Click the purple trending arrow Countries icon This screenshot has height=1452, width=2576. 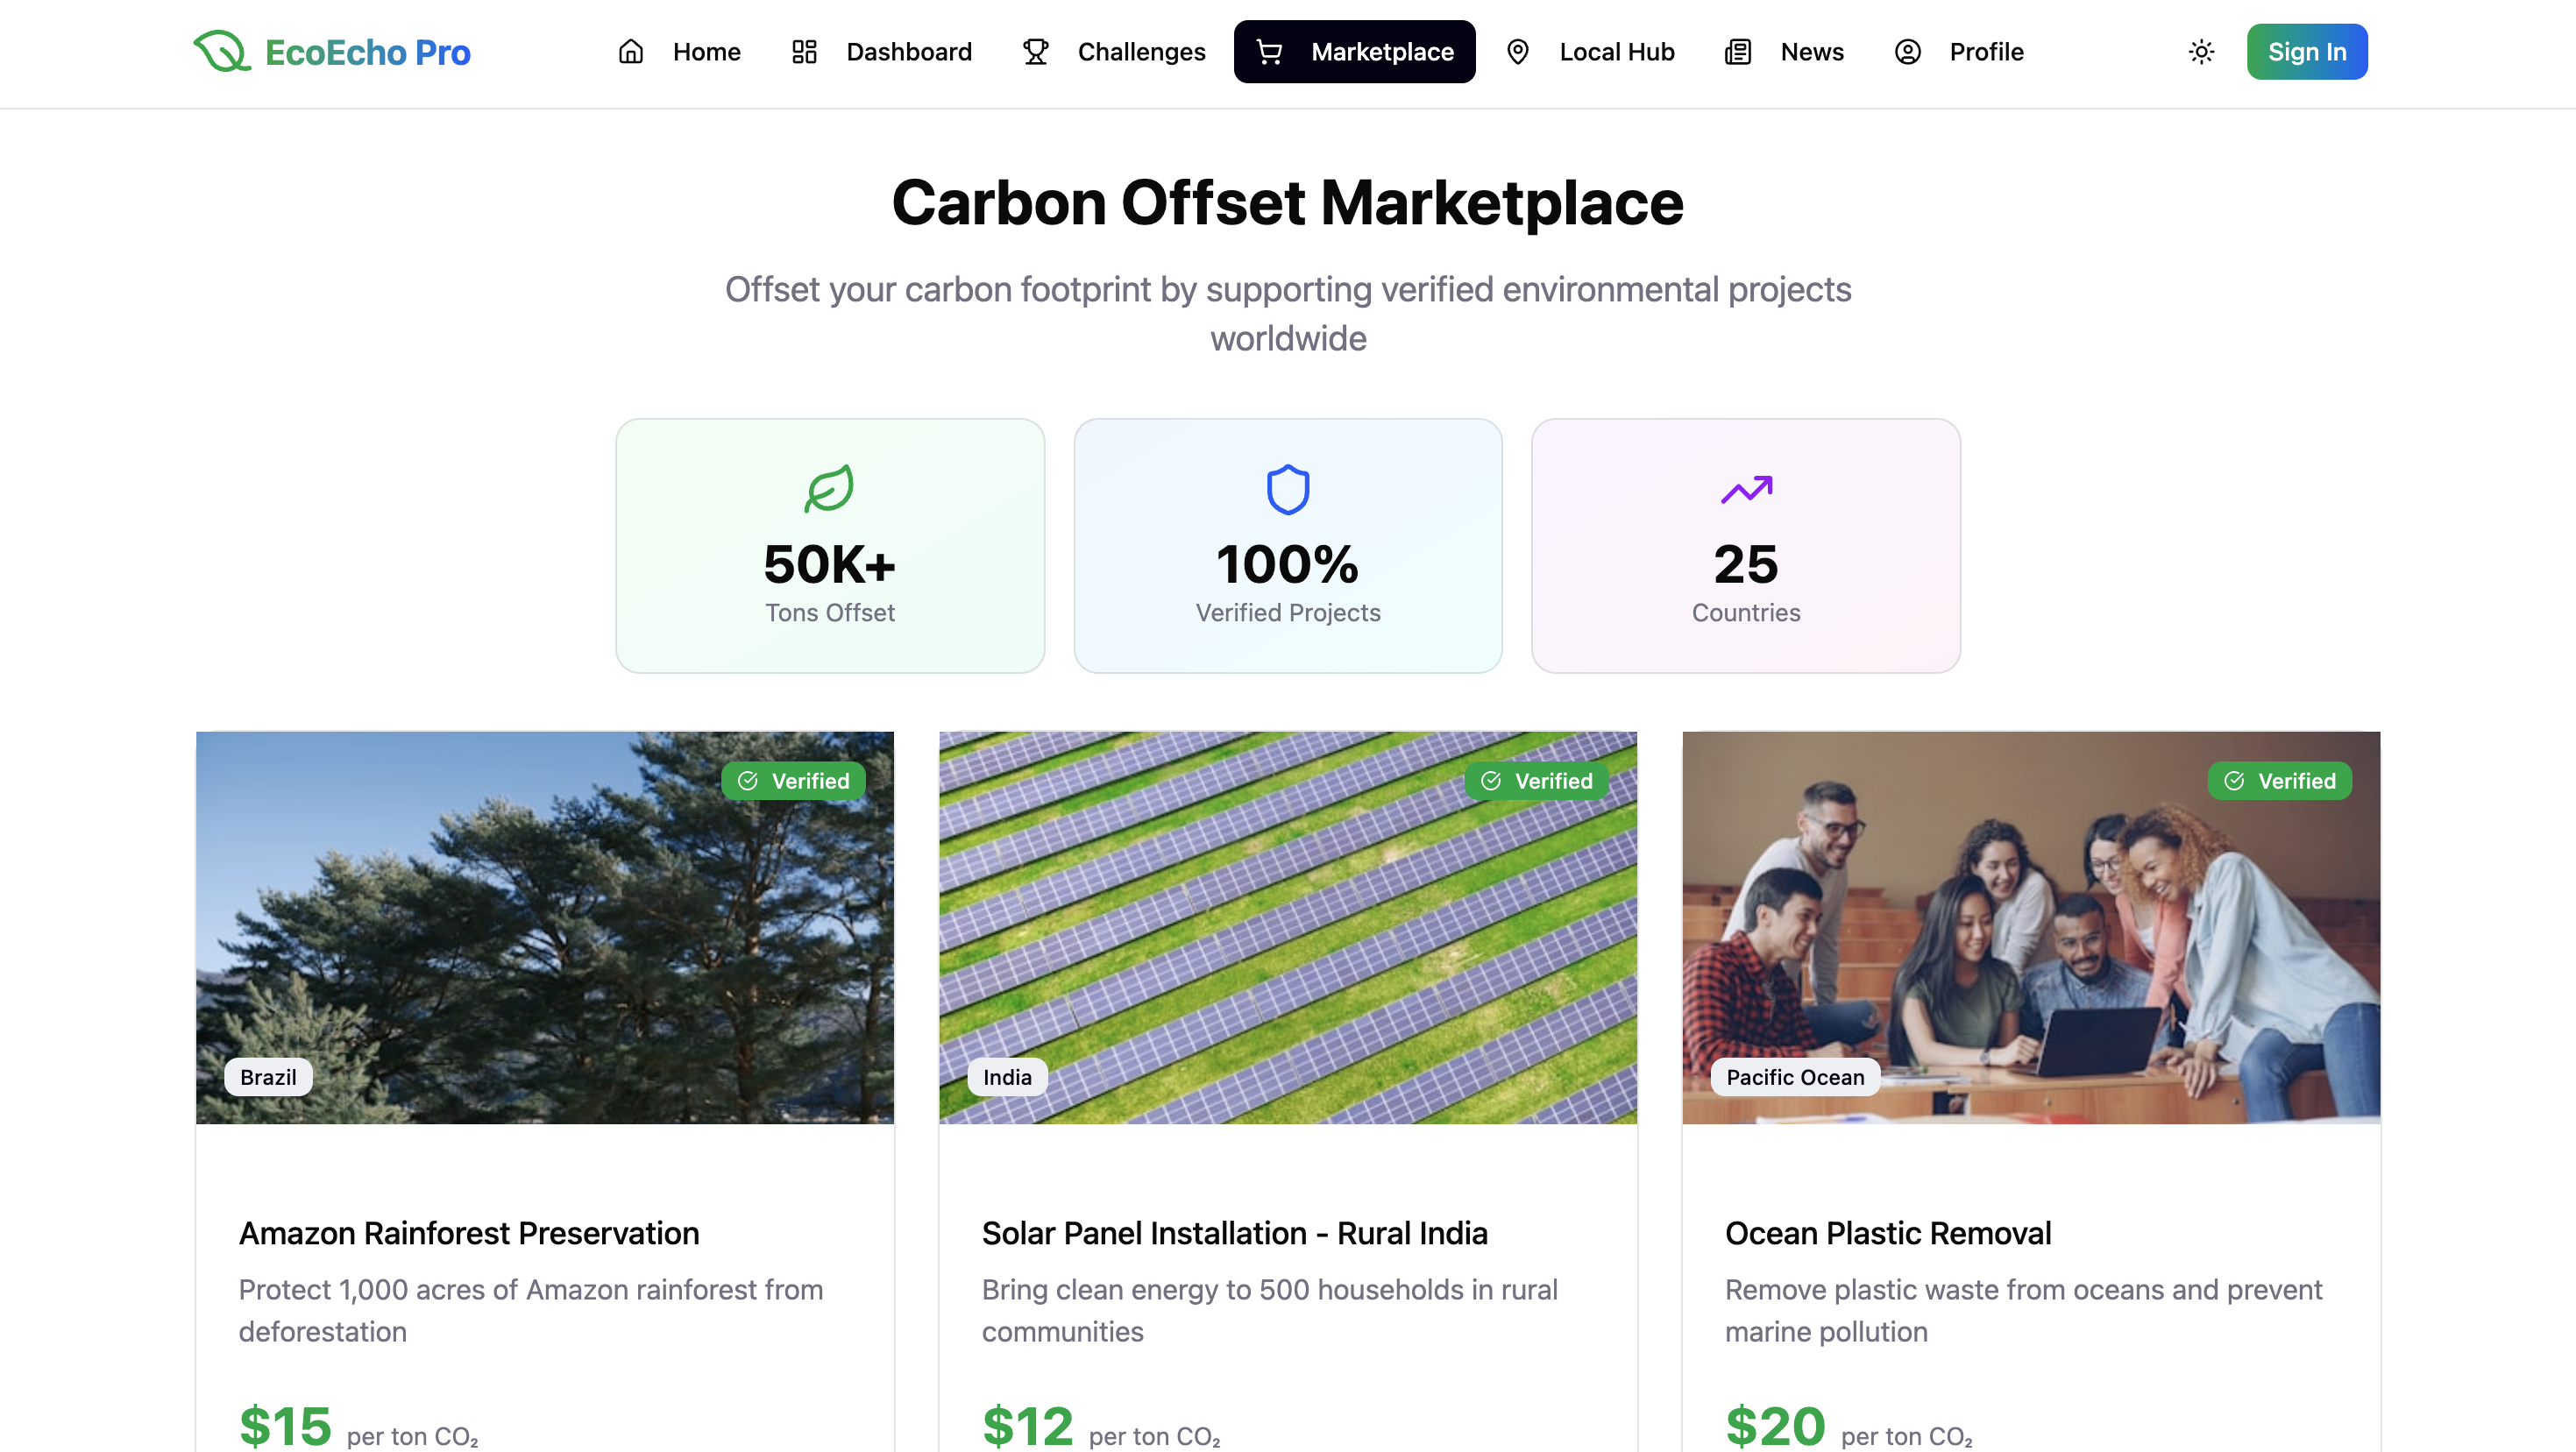point(1746,489)
